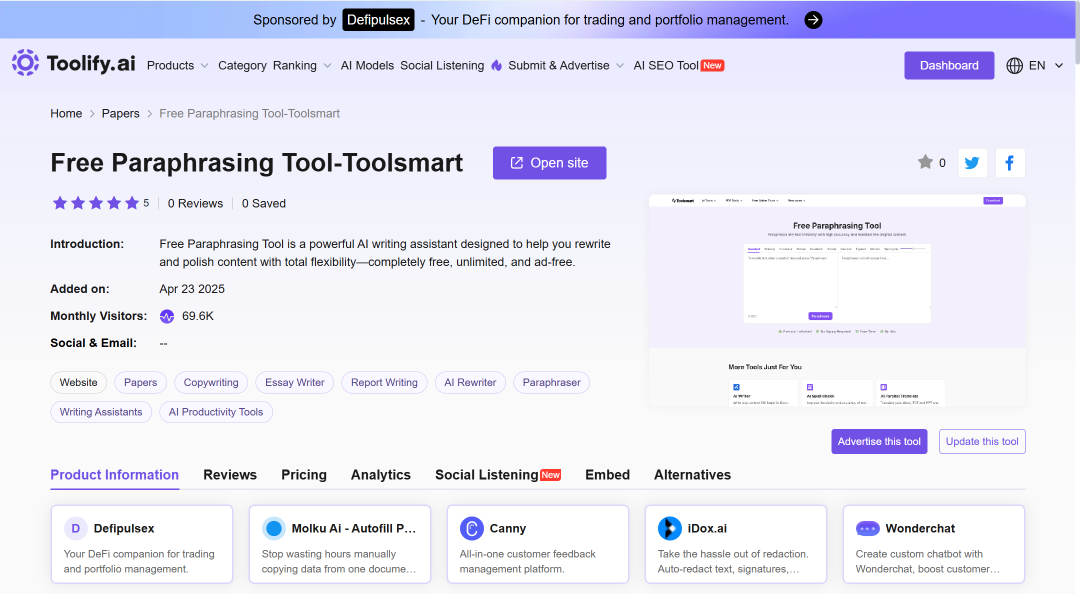
Task: Click the 0 Reviews text
Action: tap(196, 203)
